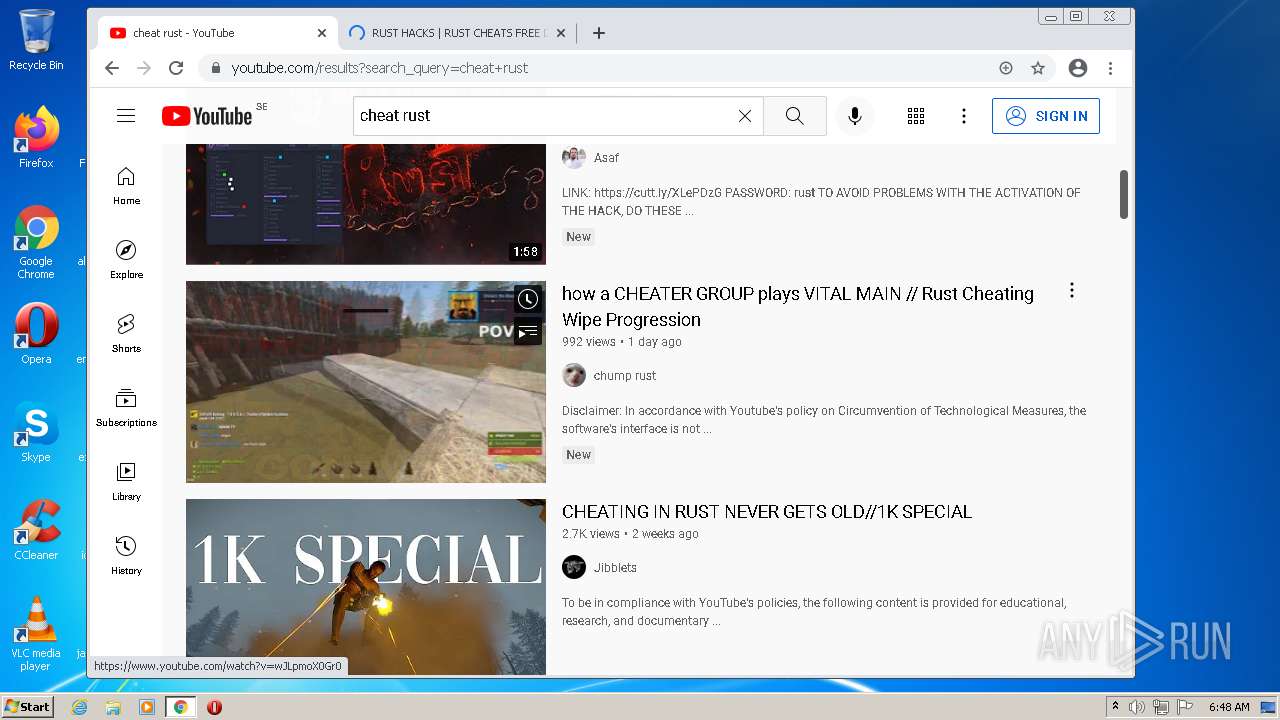
Task: Click the 992 views • 1 day ago text
Action: pos(621,342)
